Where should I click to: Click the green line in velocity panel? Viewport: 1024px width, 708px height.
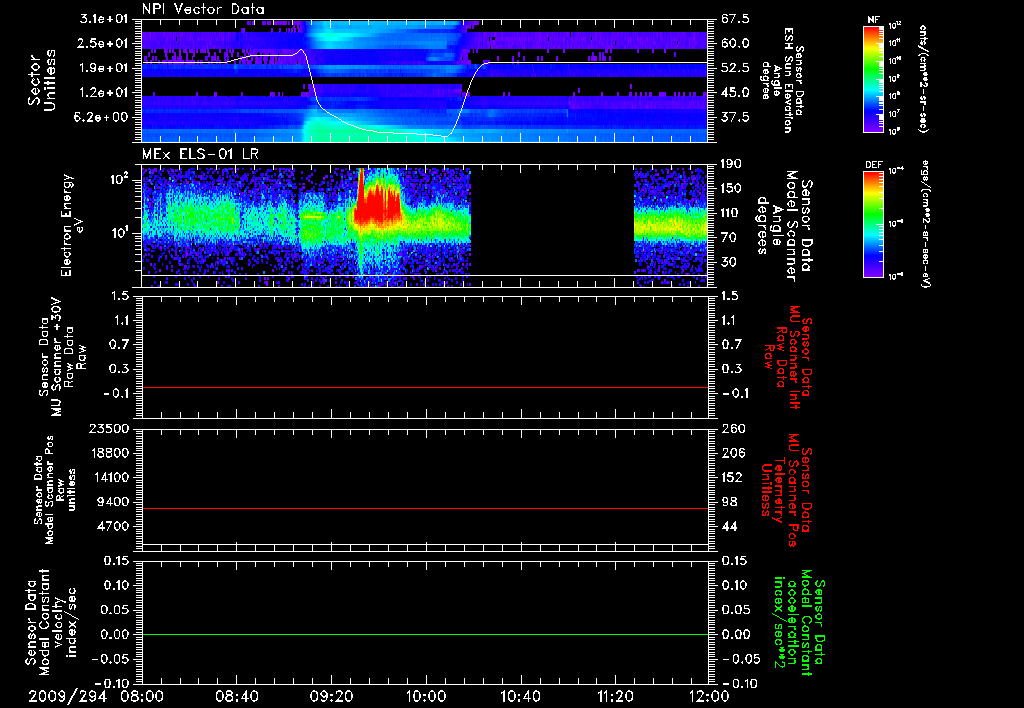pyautogui.click(x=425, y=634)
